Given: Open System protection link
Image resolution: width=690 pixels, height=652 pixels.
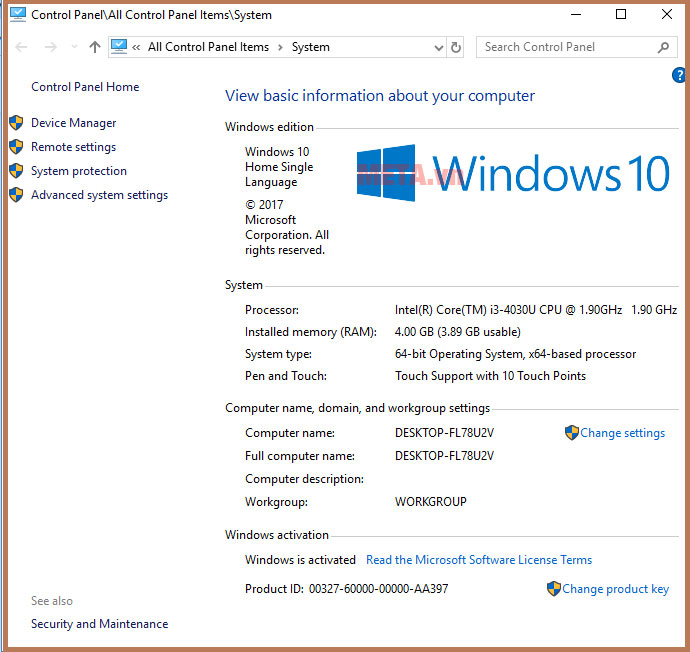Looking at the screenshot, I should click(79, 171).
